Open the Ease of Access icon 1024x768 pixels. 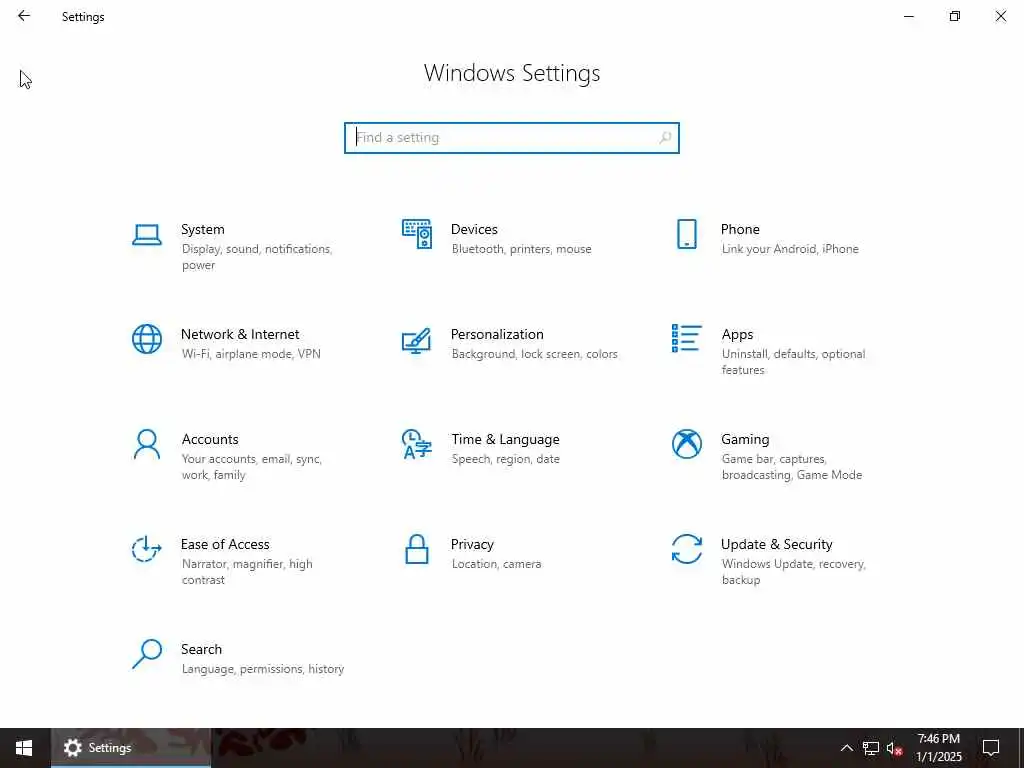pyautogui.click(x=147, y=549)
